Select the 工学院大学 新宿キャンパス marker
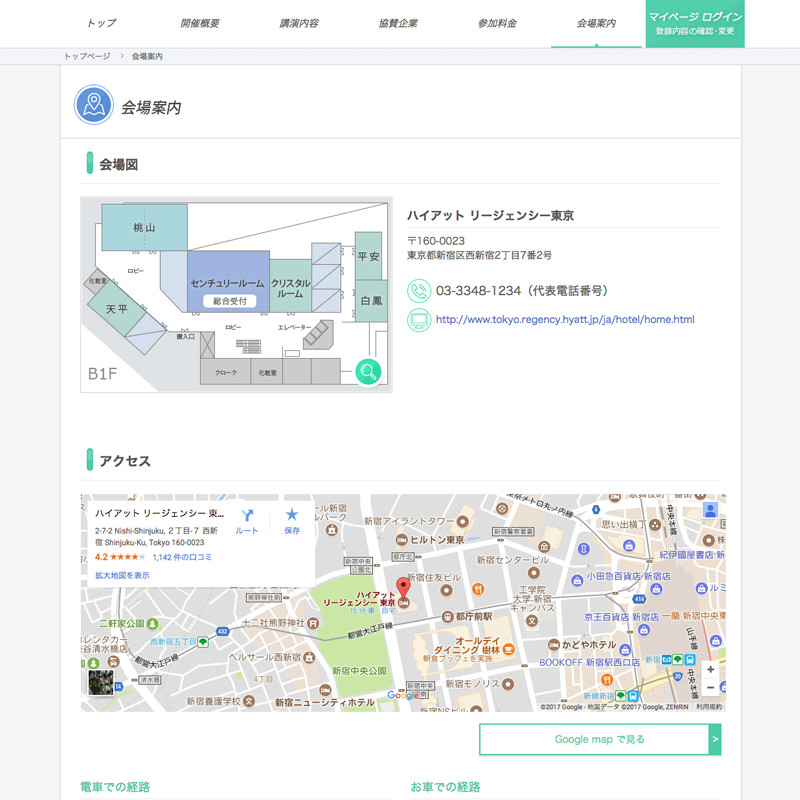Screen dimensions: 800x800 click(x=532, y=621)
